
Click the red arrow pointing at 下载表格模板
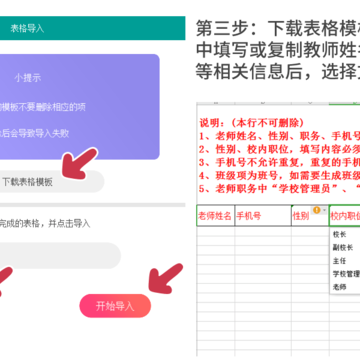[79, 163]
